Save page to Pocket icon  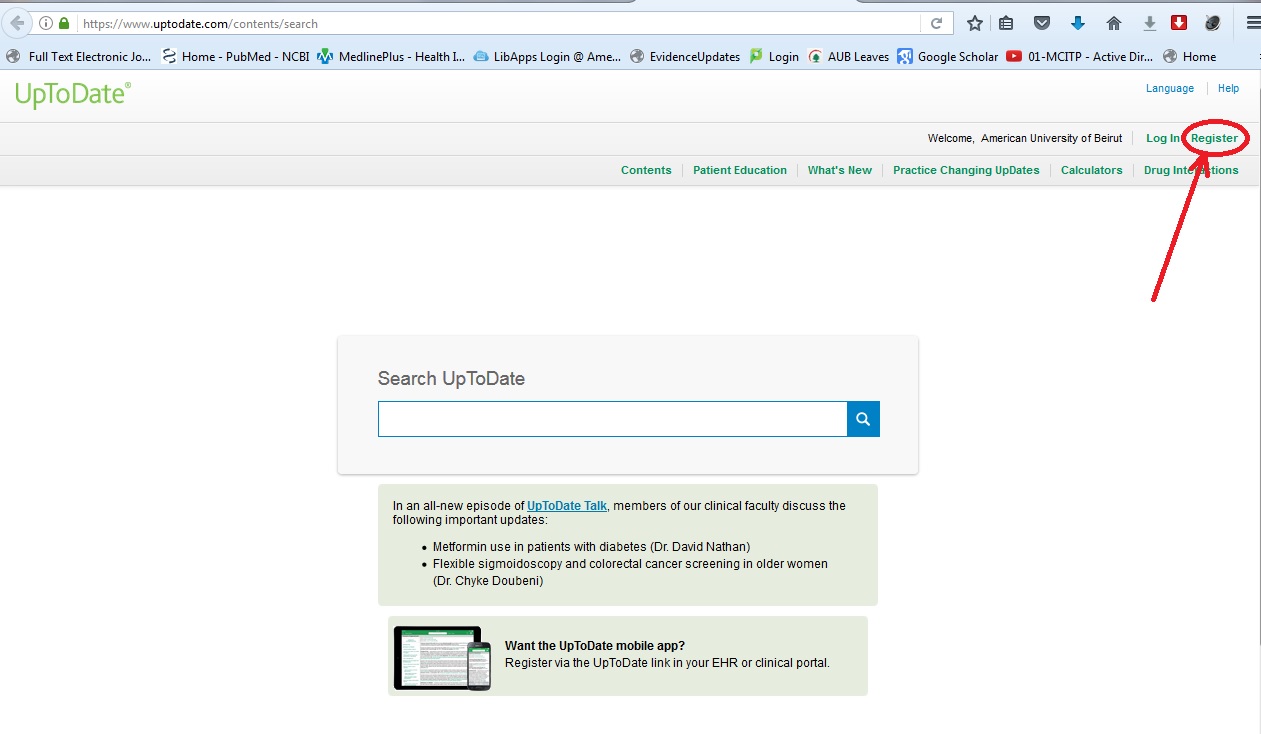[x=1042, y=23]
